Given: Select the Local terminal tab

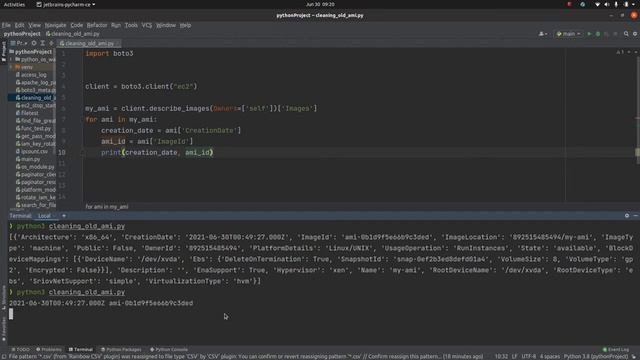Looking at the screenshot, I should pyautogui.click(x=44, y=216).
